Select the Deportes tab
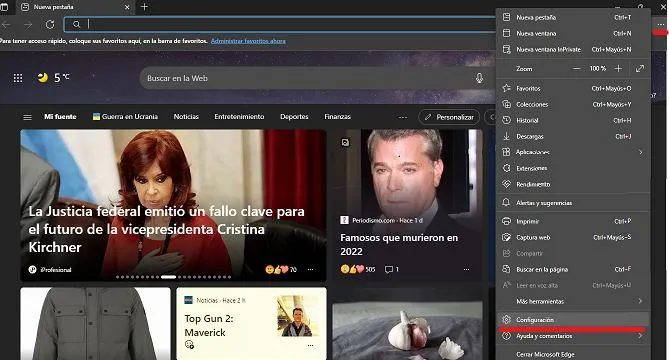The width and height of the screenshot is (669, 360). click(x=294, y=116)
